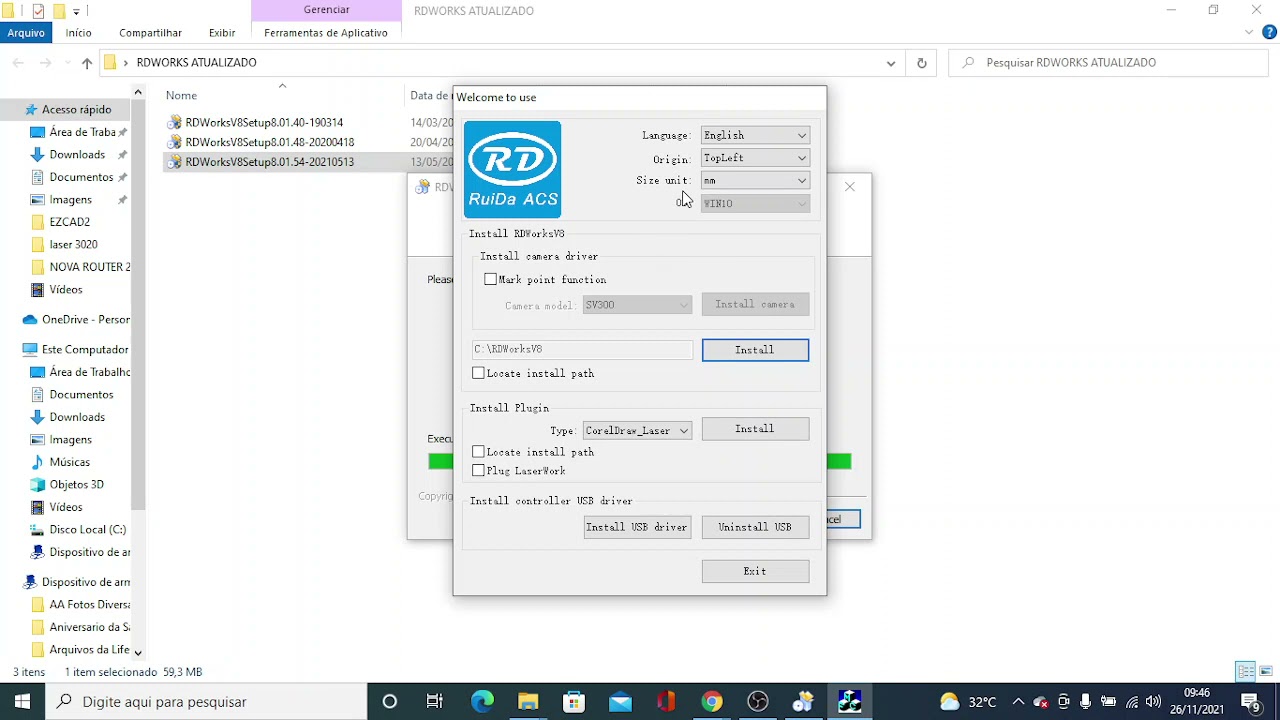Show hidden system tray icons chevron
The width and height of the screenshot is (1280, 720).
point(1018,702)
